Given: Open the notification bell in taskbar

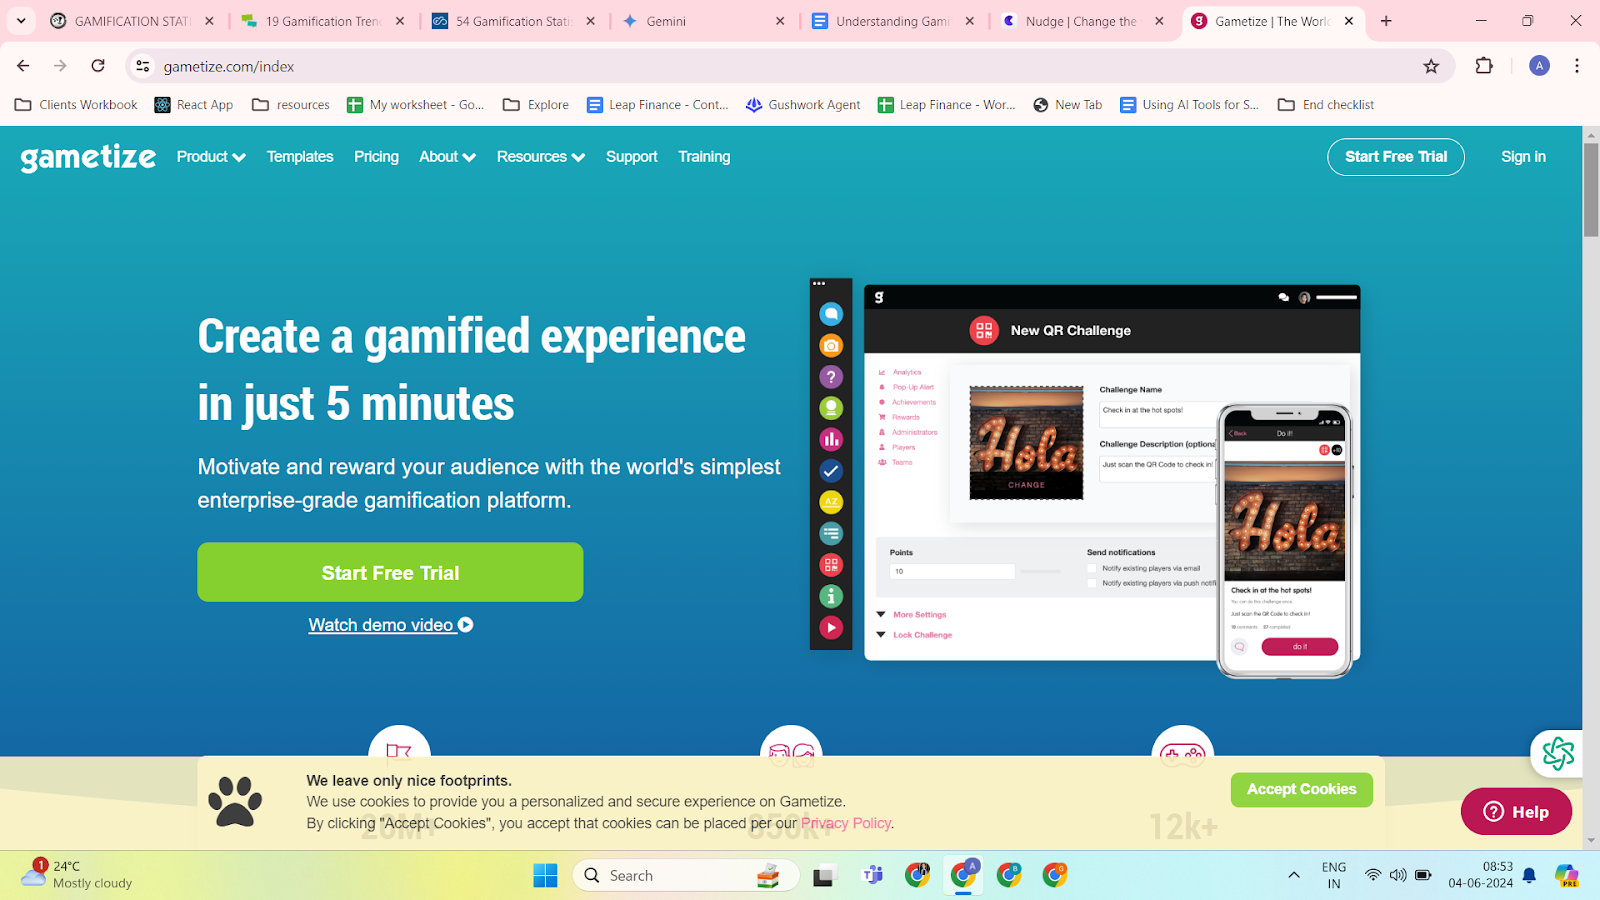Looking at the screenshot, I should [1529, 876].
